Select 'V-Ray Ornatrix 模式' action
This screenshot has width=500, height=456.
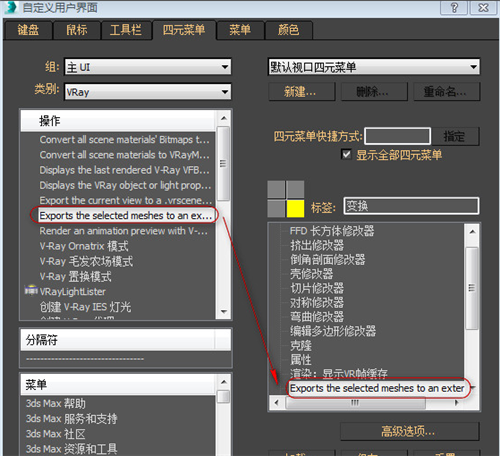point(84,246)
